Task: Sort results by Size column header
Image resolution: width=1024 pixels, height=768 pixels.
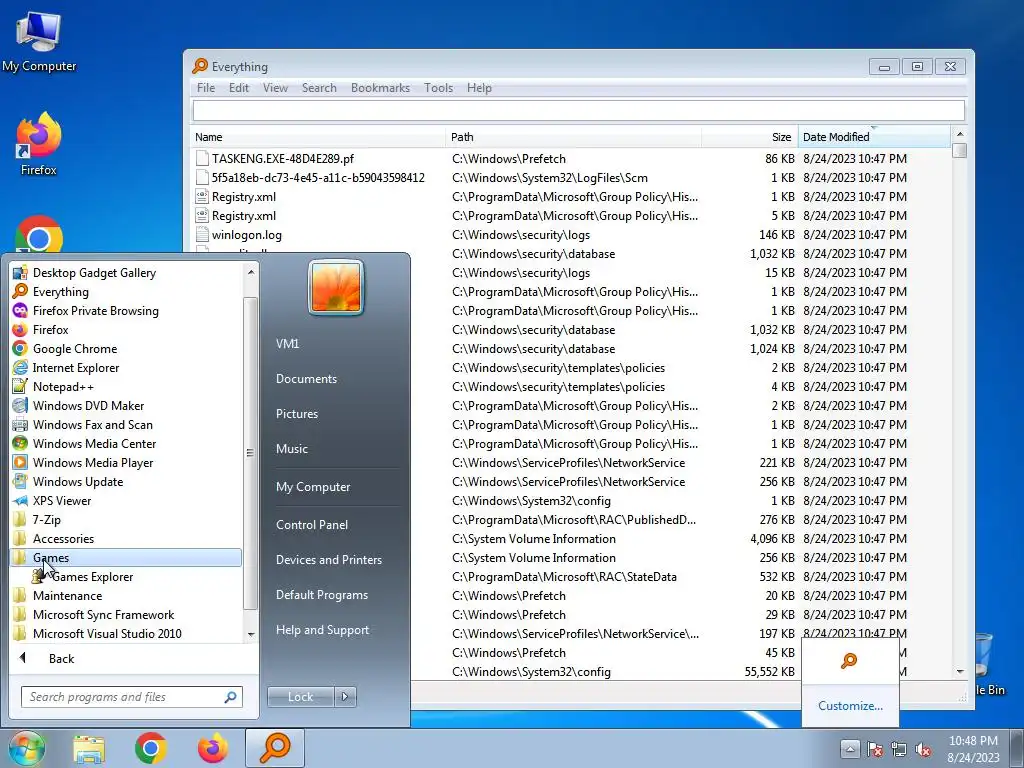Action: pyautogui.click(x=749, y=137)
